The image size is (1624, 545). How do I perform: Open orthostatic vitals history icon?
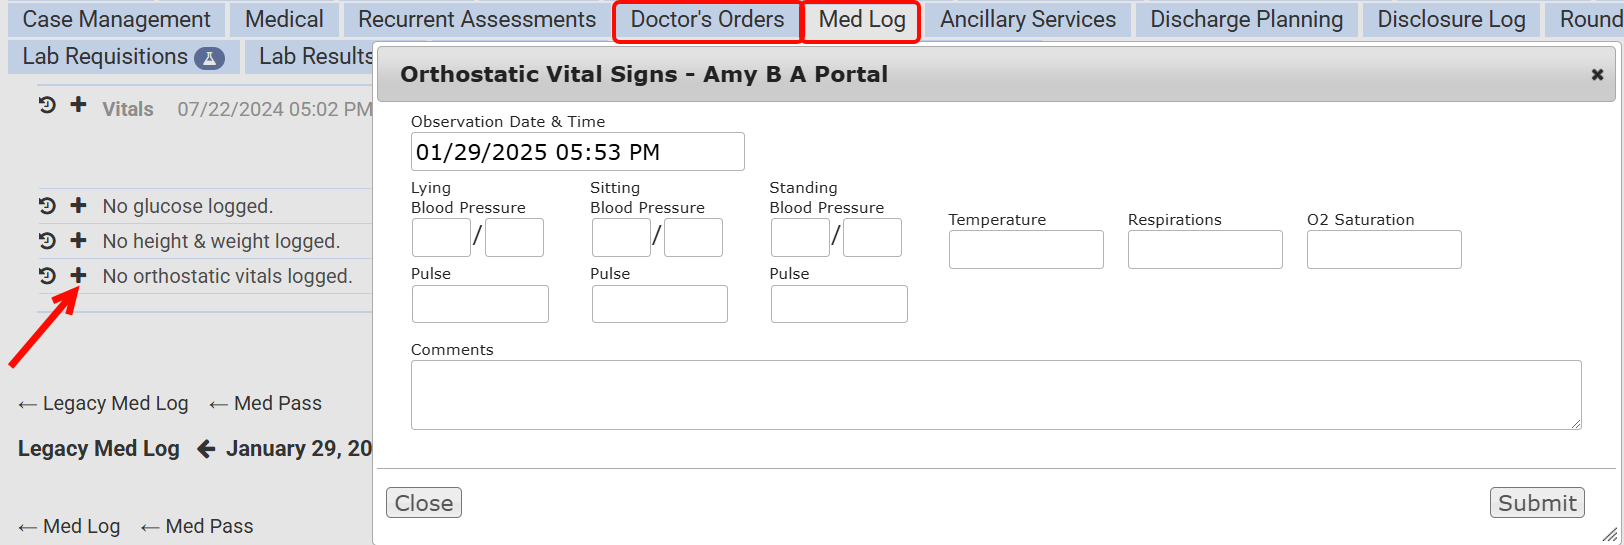point(47,276)
